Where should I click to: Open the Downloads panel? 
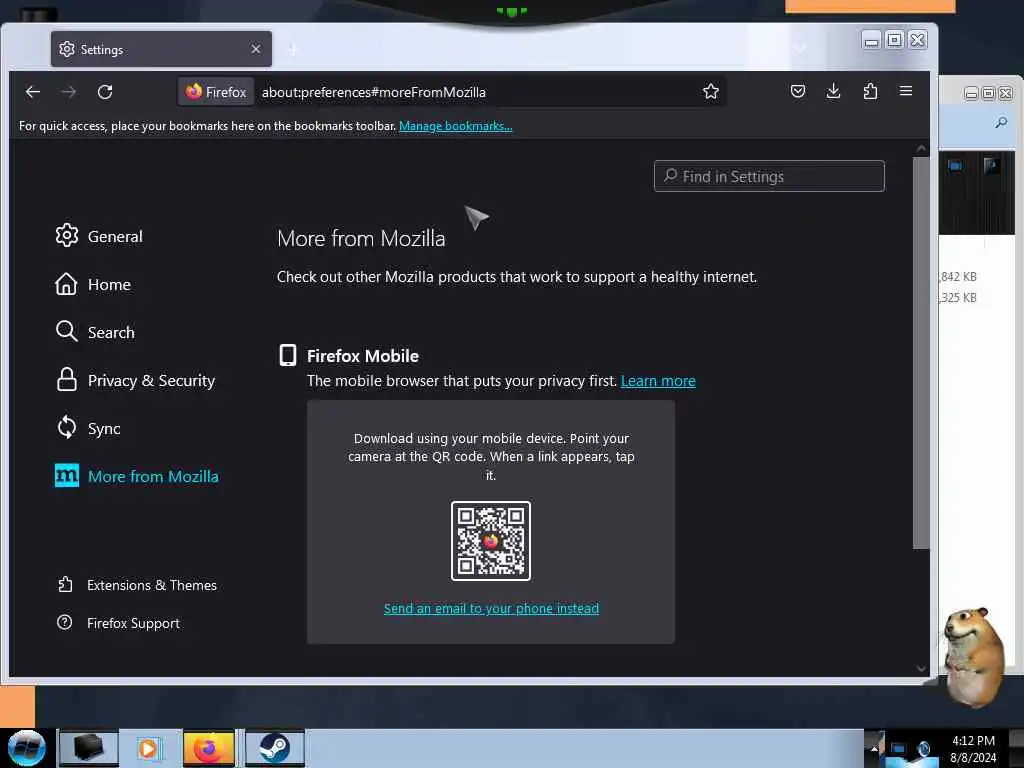coord(833,91)
